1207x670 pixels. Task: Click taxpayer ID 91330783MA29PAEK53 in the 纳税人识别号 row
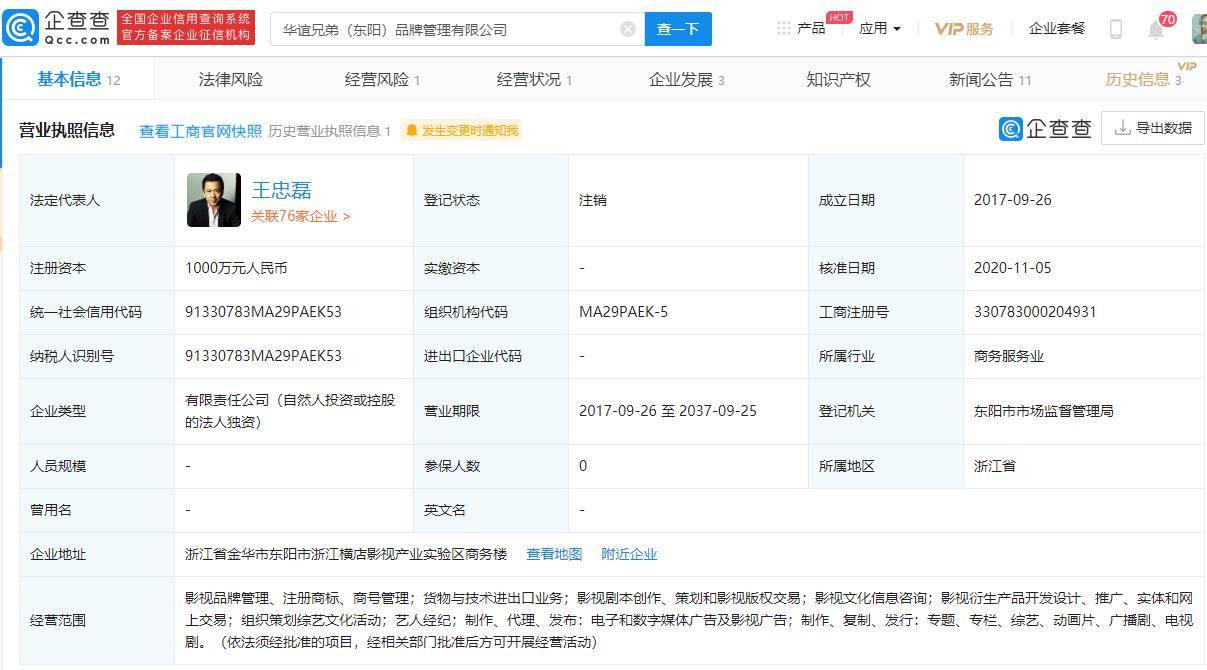tap(263, 356)
